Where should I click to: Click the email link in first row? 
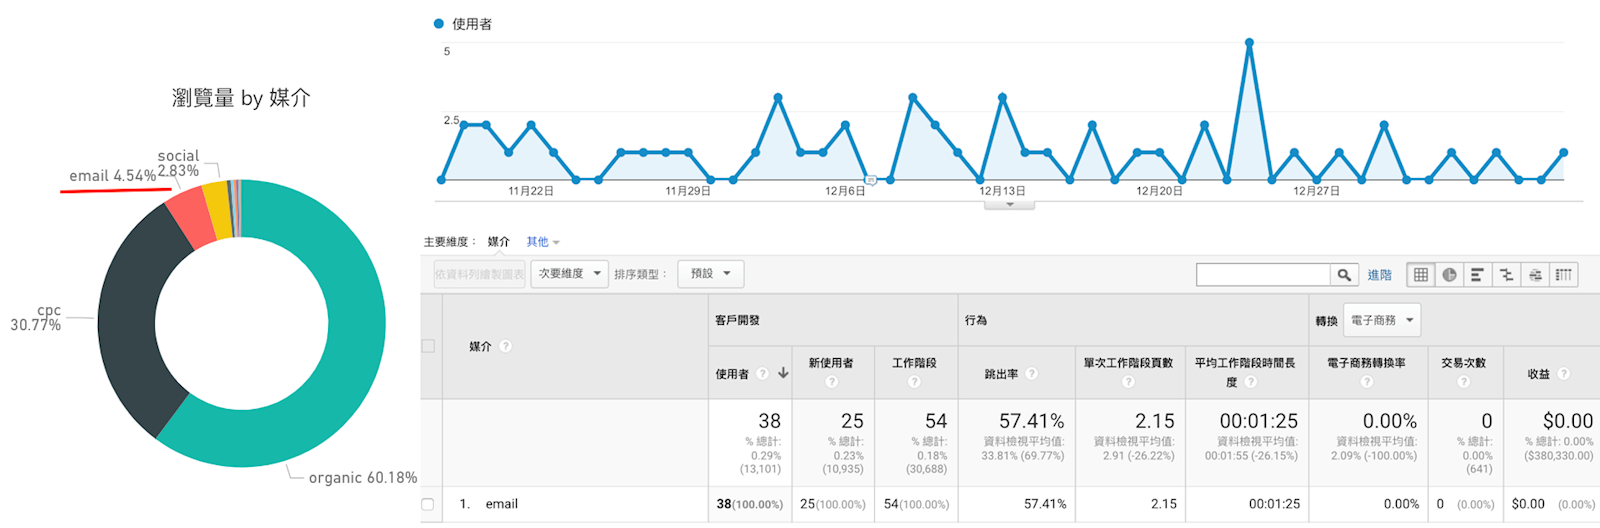click(x=501, y=504)
